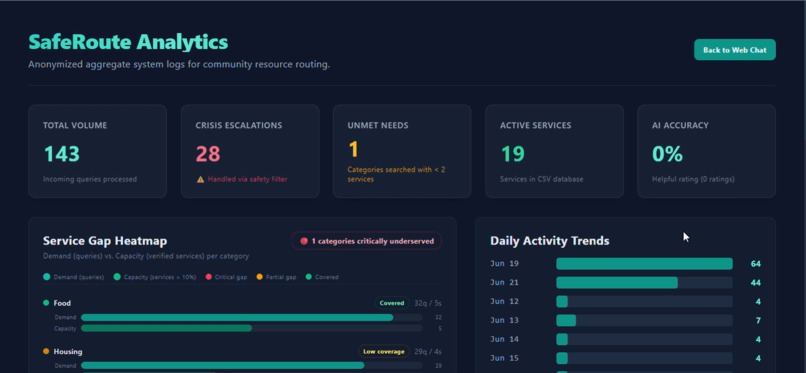
Task: Click the Service Gap Heatmap heading
Action: click(105, 241)
